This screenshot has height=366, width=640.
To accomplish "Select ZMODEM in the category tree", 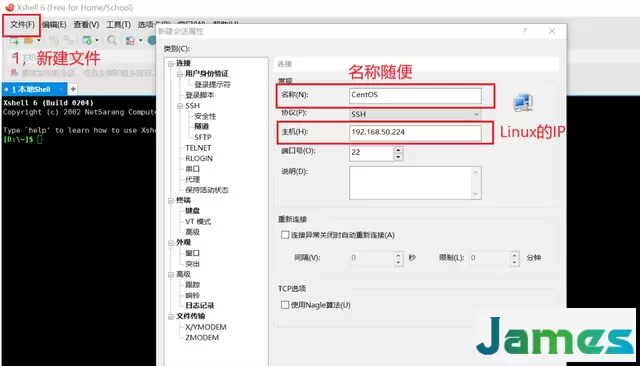I will [x=202, y=337].
